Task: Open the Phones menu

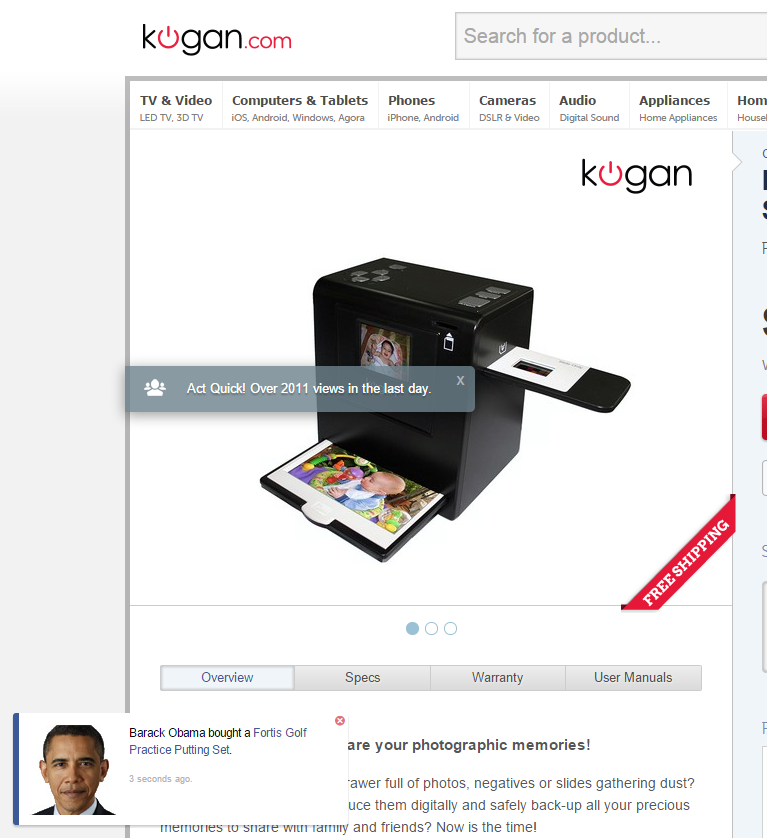Action: (423, 107)
